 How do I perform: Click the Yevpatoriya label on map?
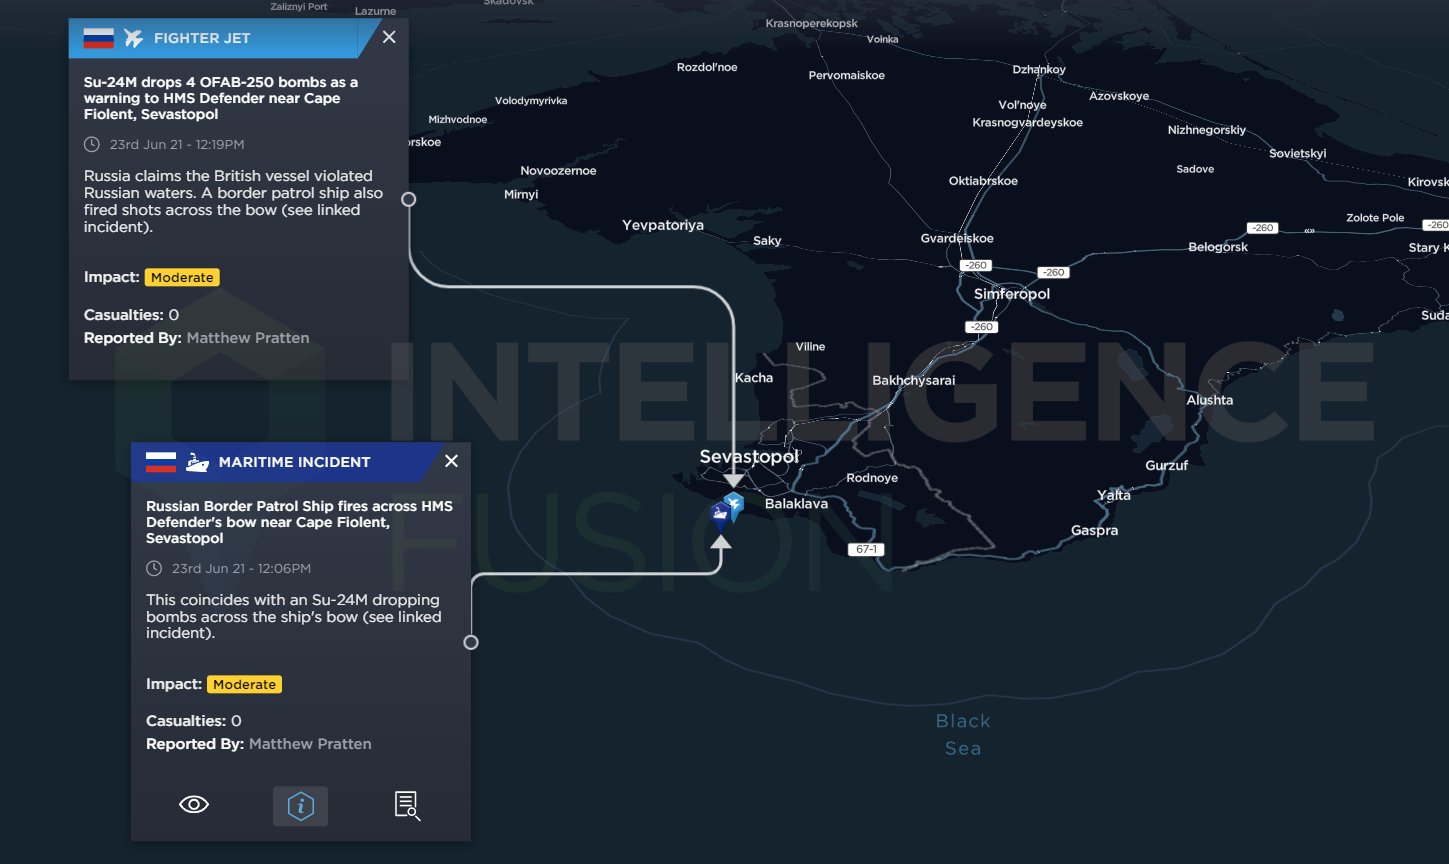[x=663, y=225]
